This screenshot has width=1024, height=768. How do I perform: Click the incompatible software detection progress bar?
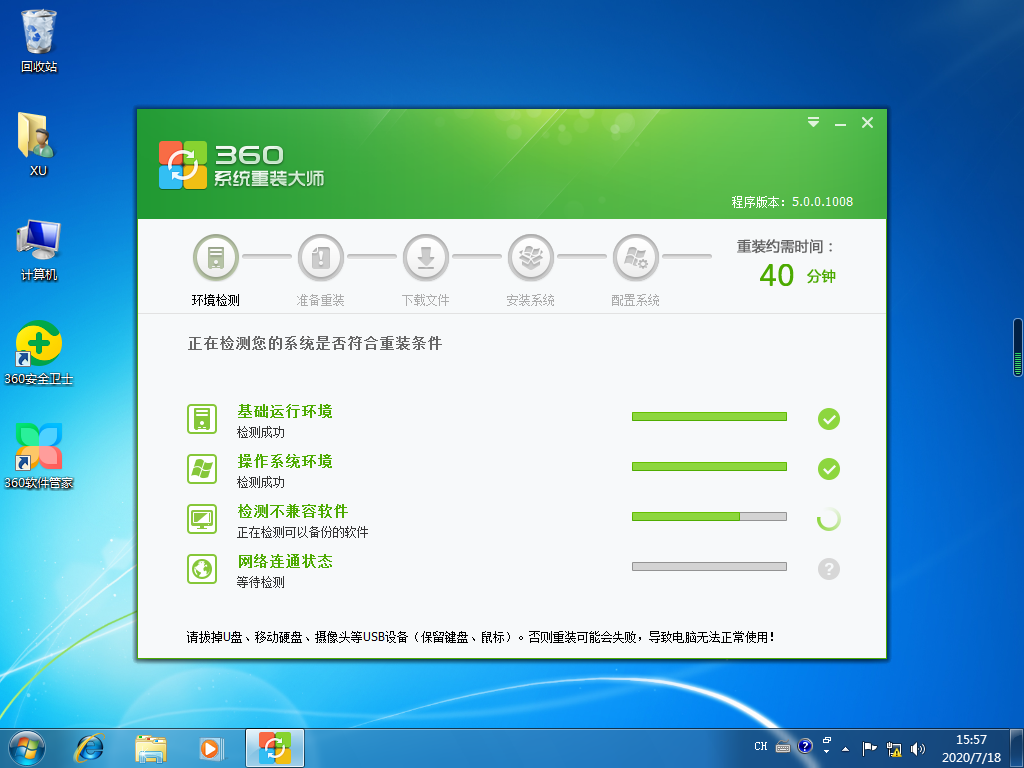pos(709,516)
